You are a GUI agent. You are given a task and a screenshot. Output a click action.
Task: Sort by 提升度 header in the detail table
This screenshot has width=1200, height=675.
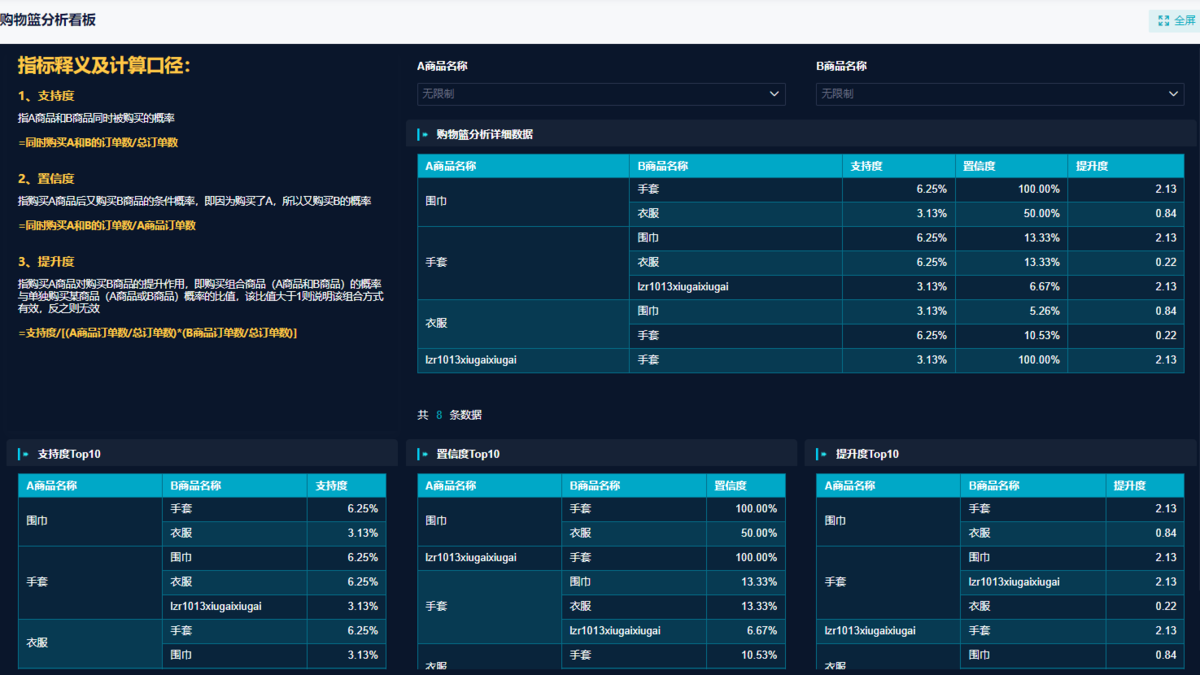click(1092, 166)
